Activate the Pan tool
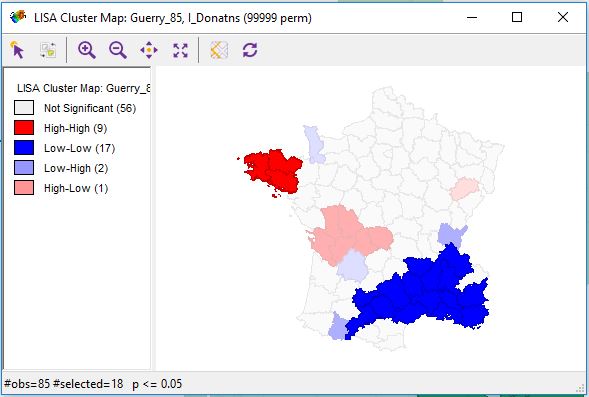This screenshot has height=397, width=589. tap(149, 50)
